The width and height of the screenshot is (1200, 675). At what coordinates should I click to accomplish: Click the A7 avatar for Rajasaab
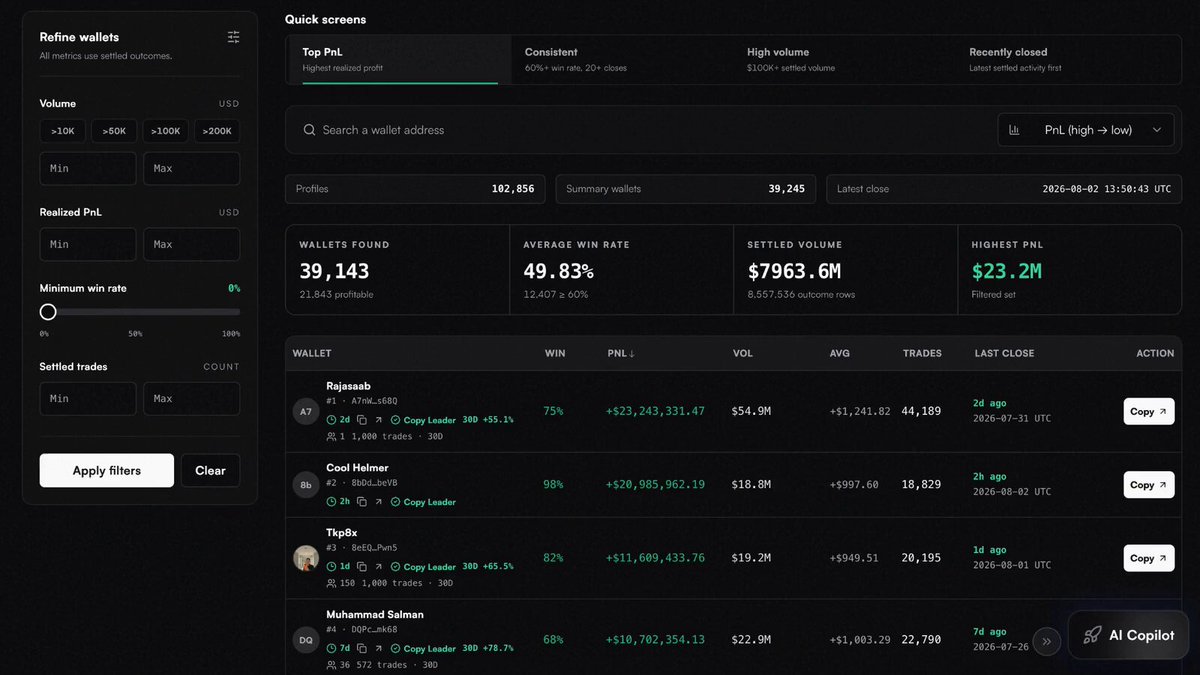306,411
